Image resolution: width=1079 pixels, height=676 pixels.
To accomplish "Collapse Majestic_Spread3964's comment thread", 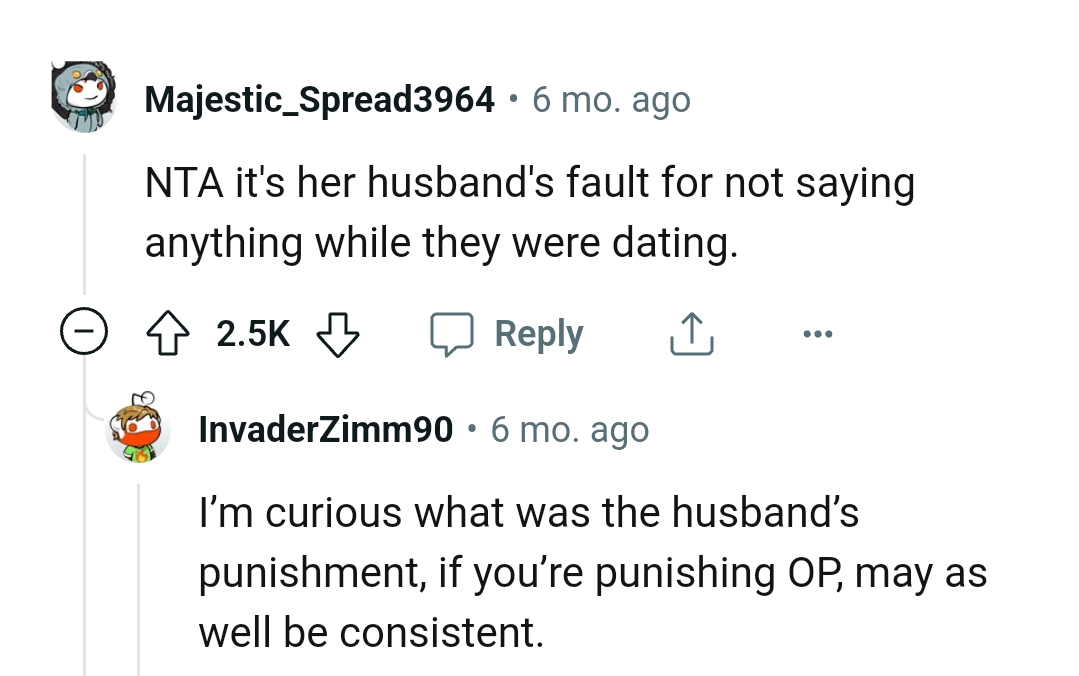I will click(85, 332).
